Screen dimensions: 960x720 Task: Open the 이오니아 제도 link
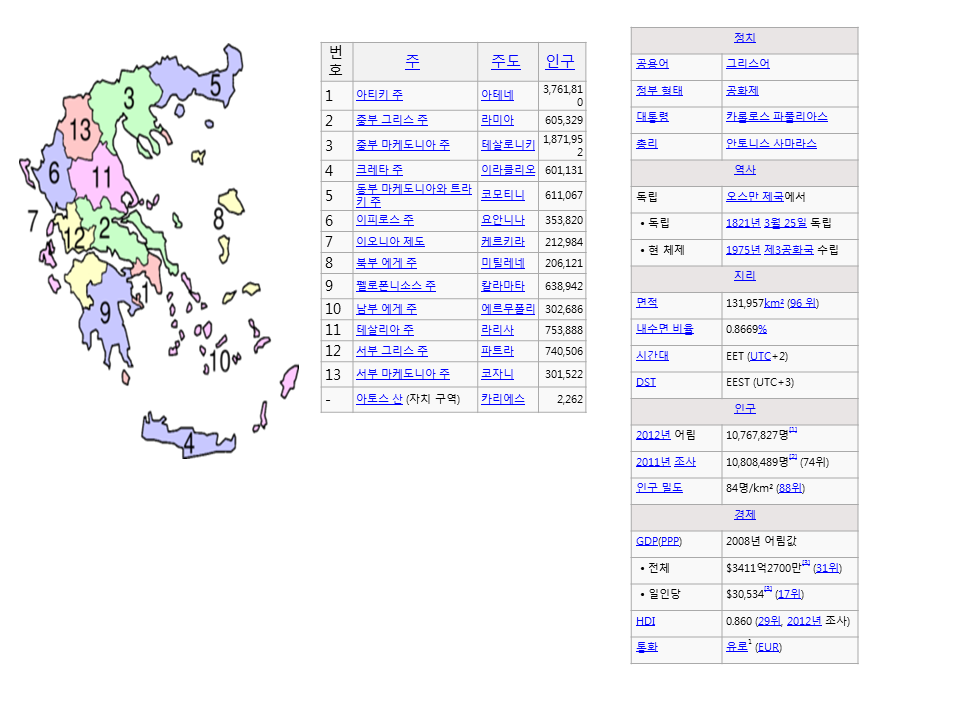point(390,242)
